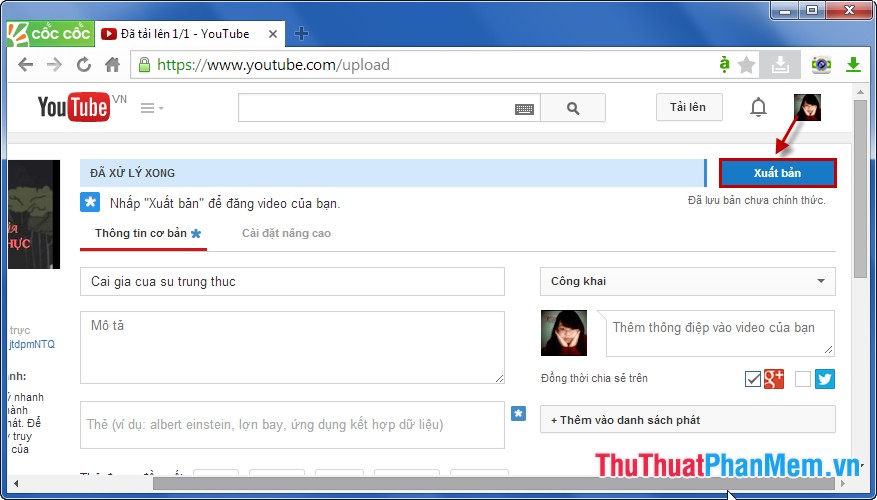Reload the page with the refresh icon

pyautogui.click(x=84, y=65)
